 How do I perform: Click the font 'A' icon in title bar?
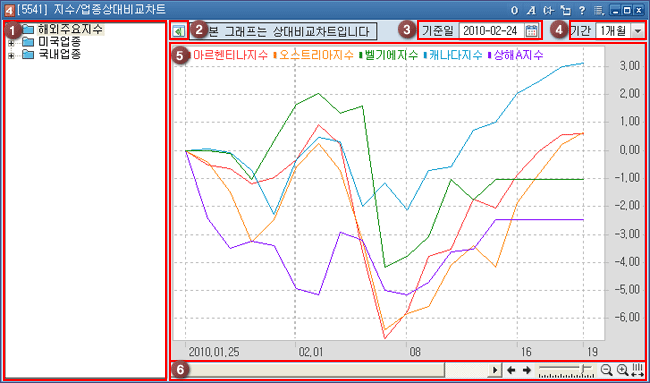(x=531, y=10)
